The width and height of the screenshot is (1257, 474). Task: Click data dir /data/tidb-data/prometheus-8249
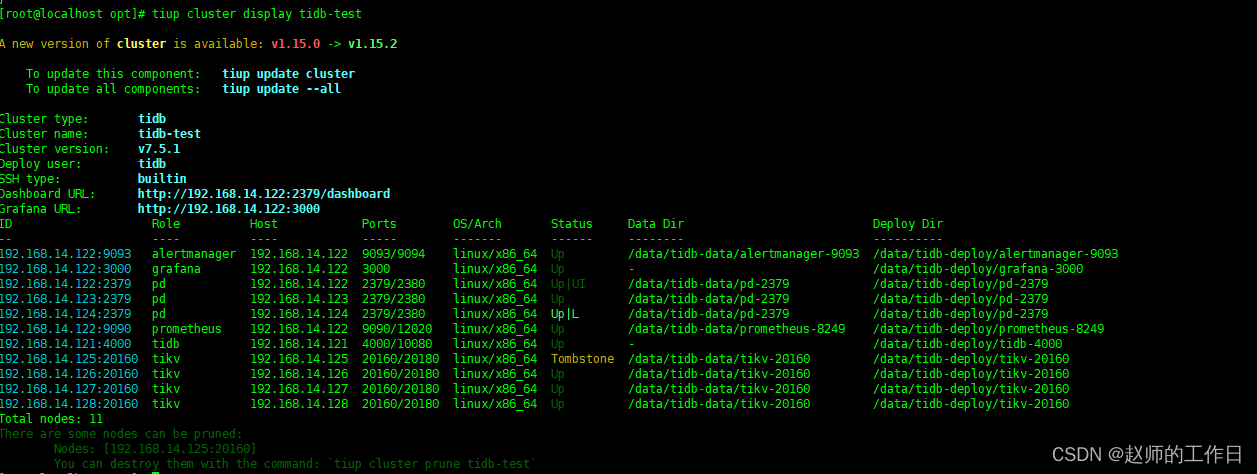click(736, 329)
